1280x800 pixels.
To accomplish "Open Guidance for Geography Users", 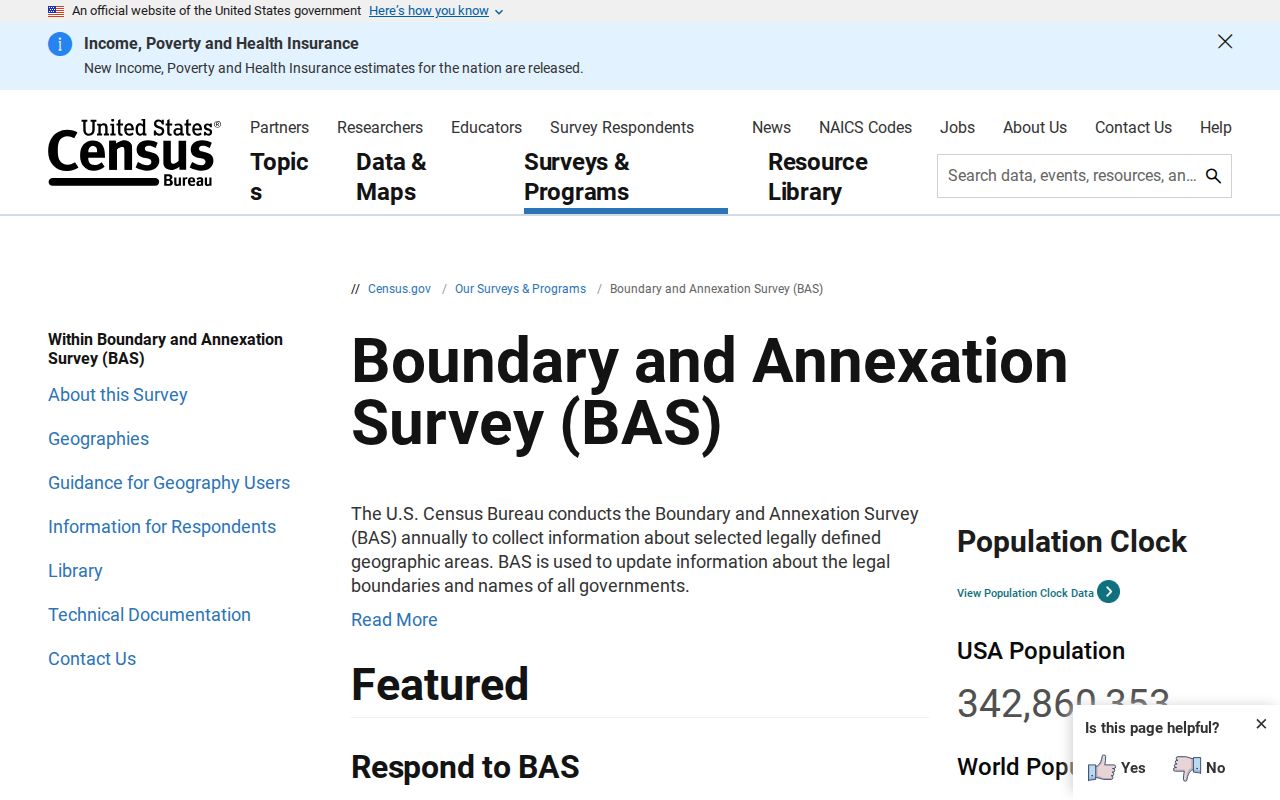I will pos(169,483).
